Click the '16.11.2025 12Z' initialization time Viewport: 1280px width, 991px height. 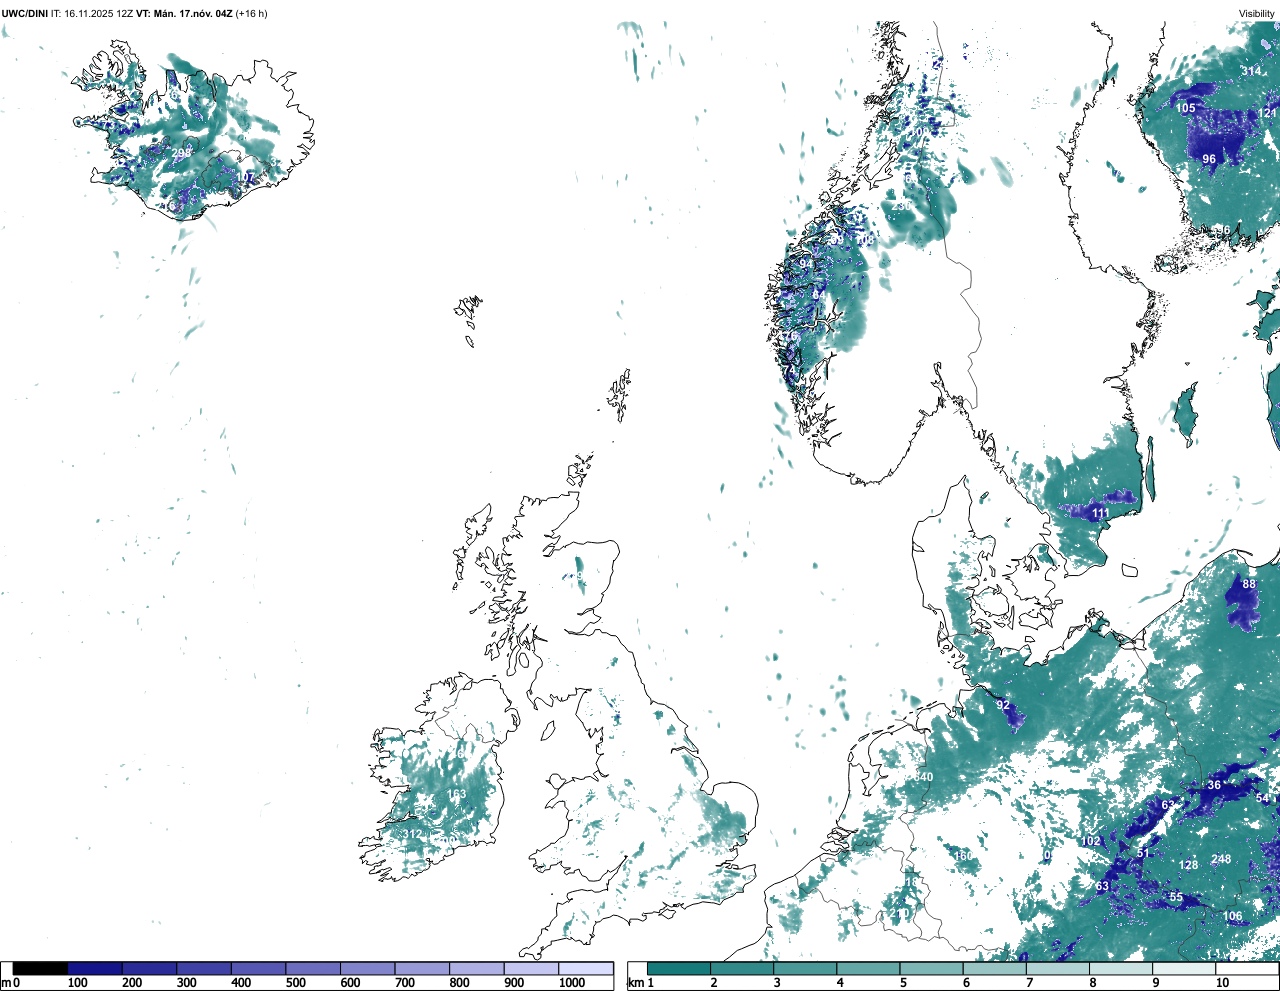click(x=98, y=14)
